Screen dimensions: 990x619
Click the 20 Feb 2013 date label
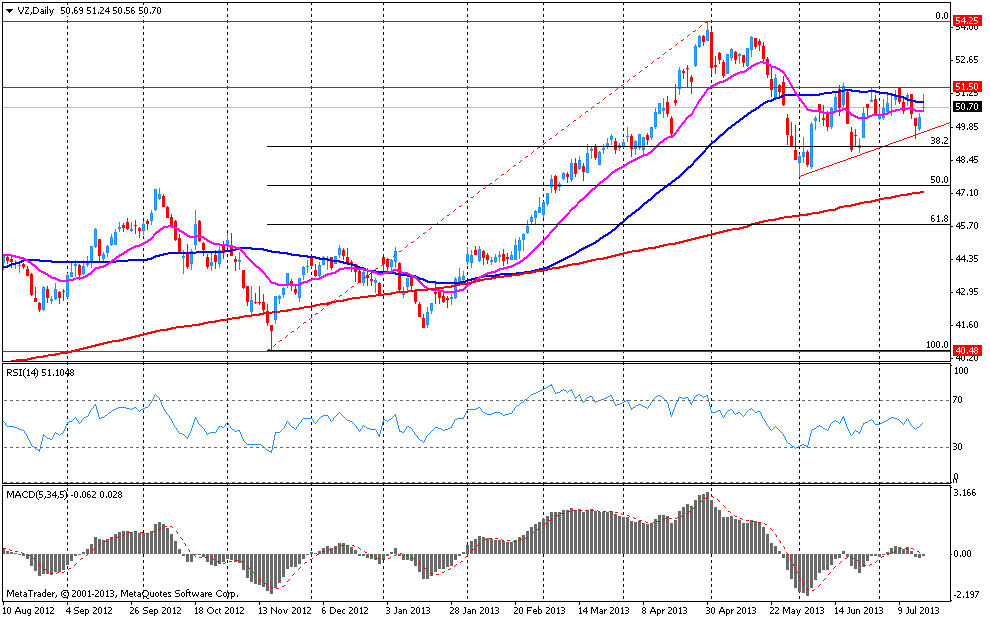538,611
